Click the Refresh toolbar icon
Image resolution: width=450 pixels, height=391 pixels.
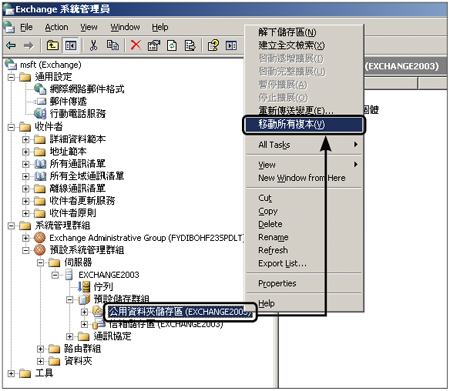click(x=172, y=45)
